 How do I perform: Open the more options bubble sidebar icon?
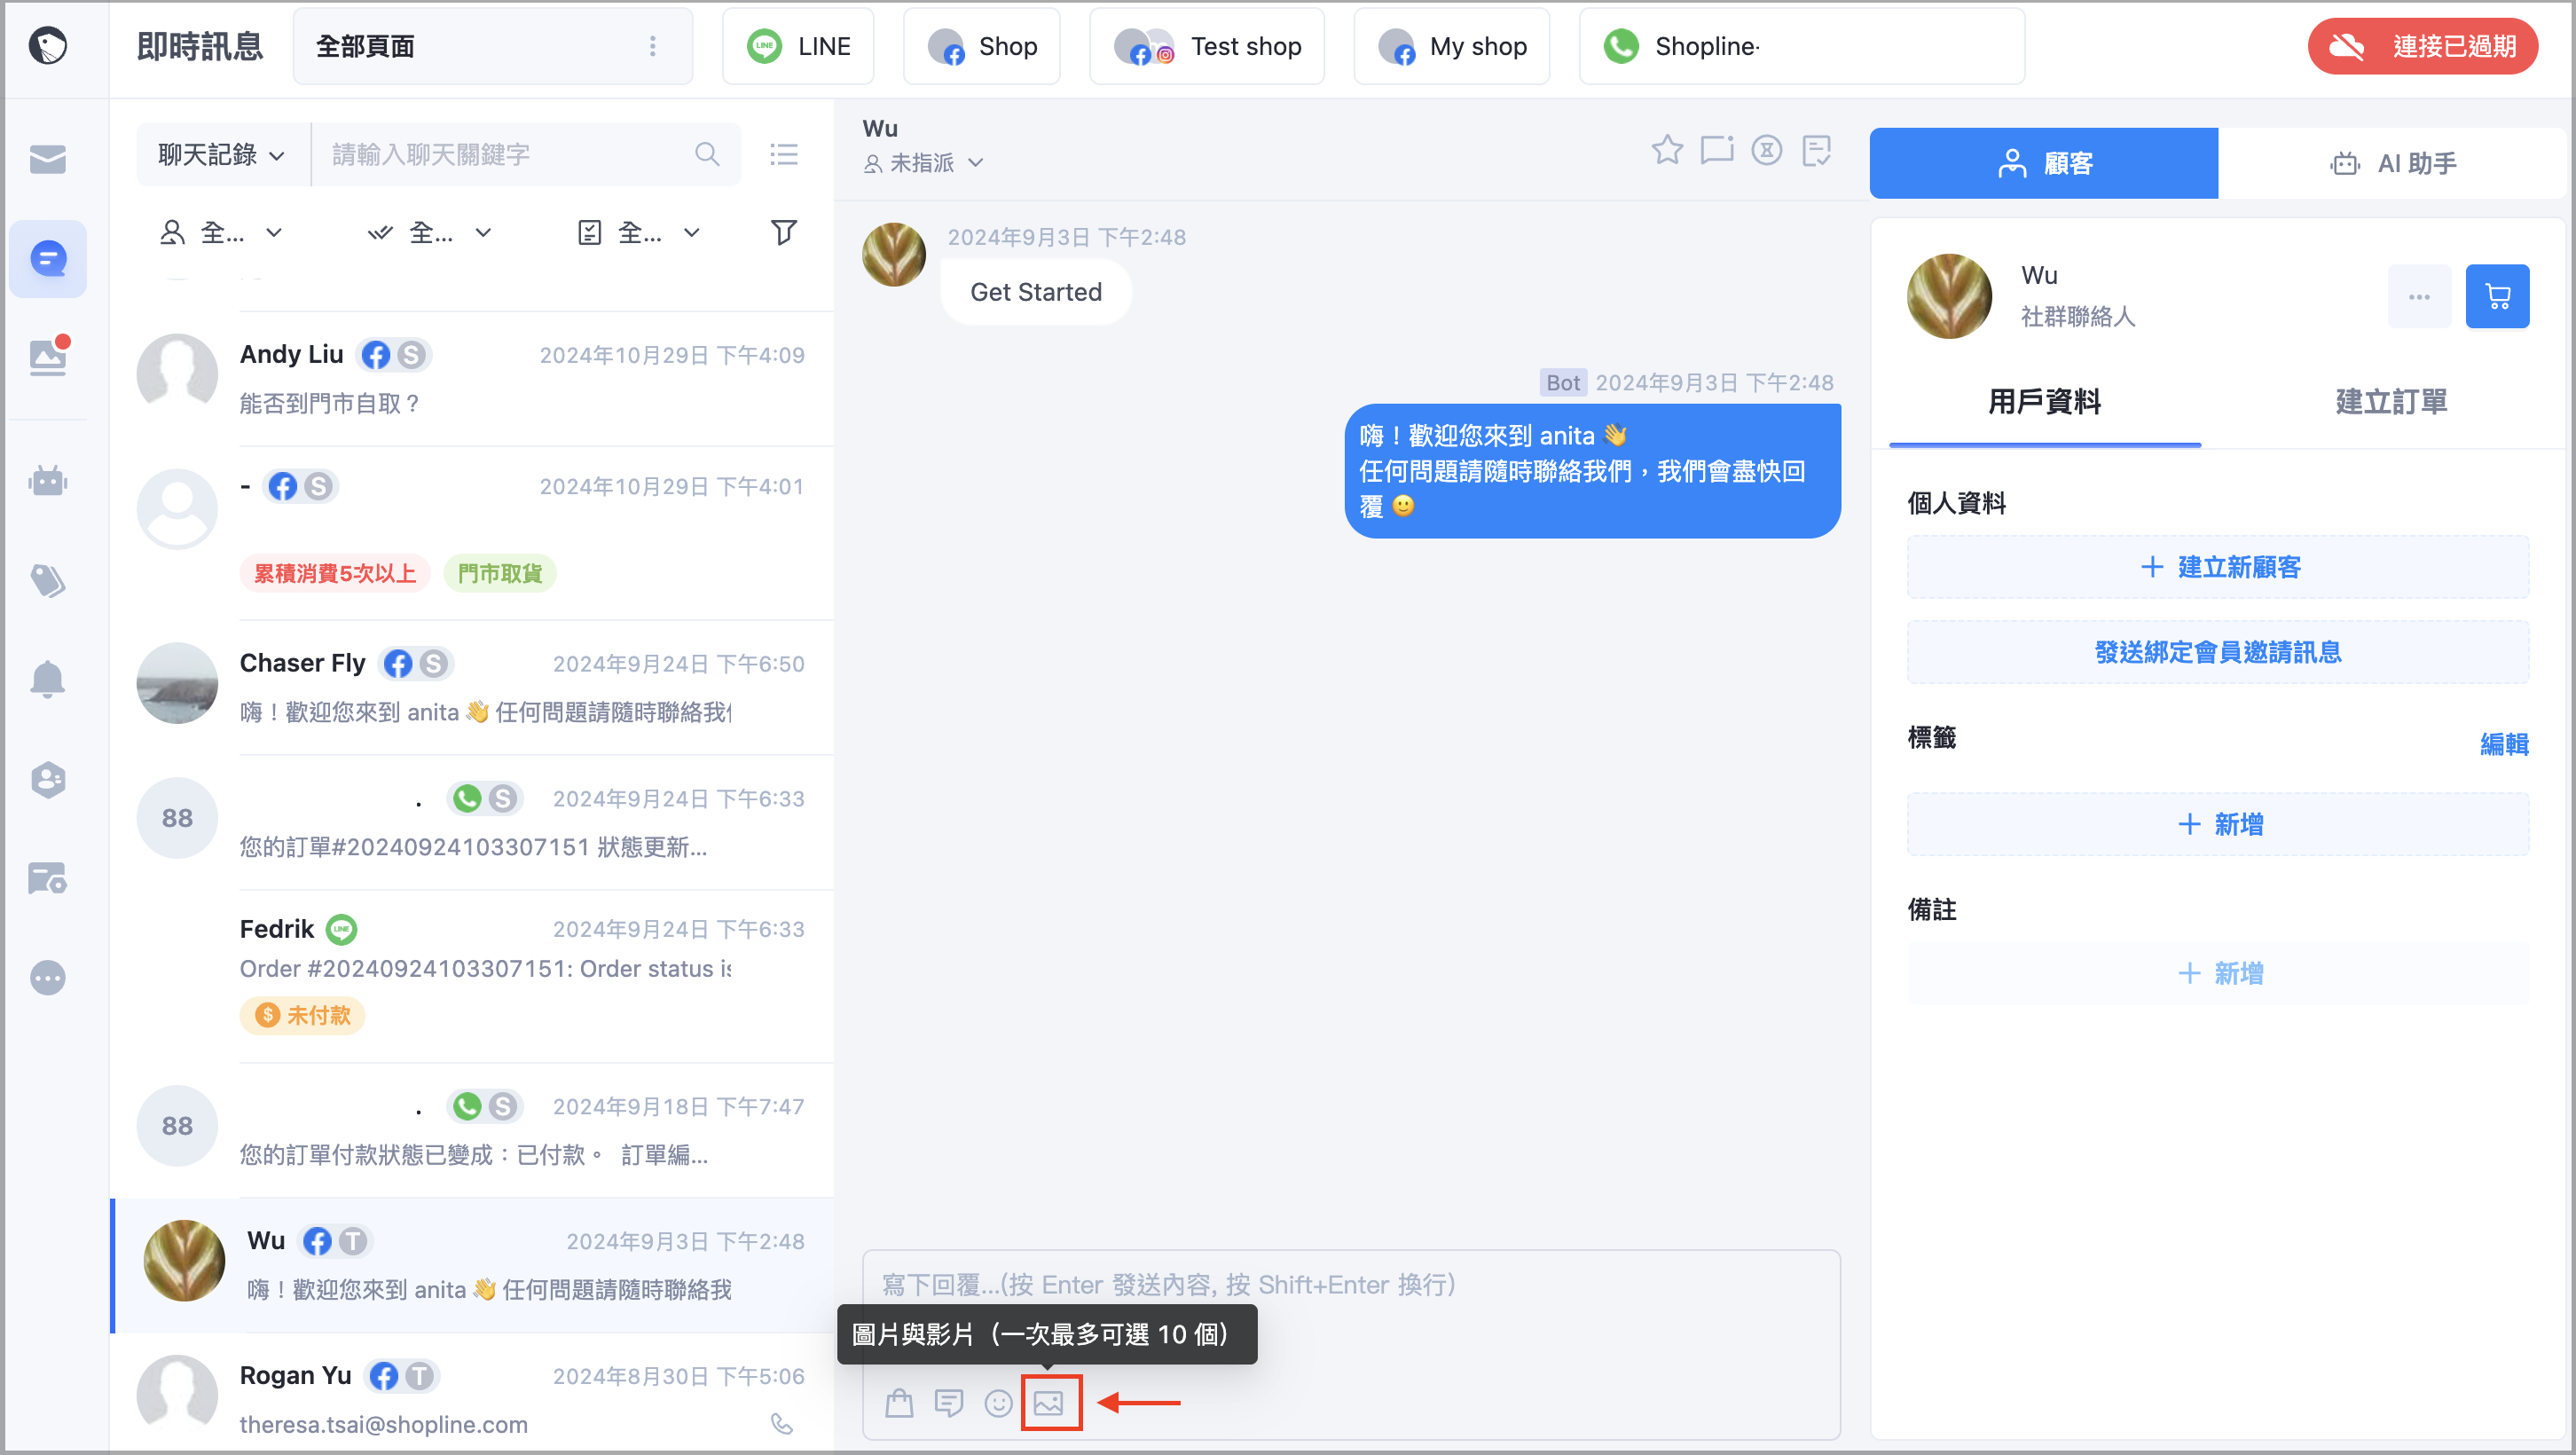coord(47,977)
